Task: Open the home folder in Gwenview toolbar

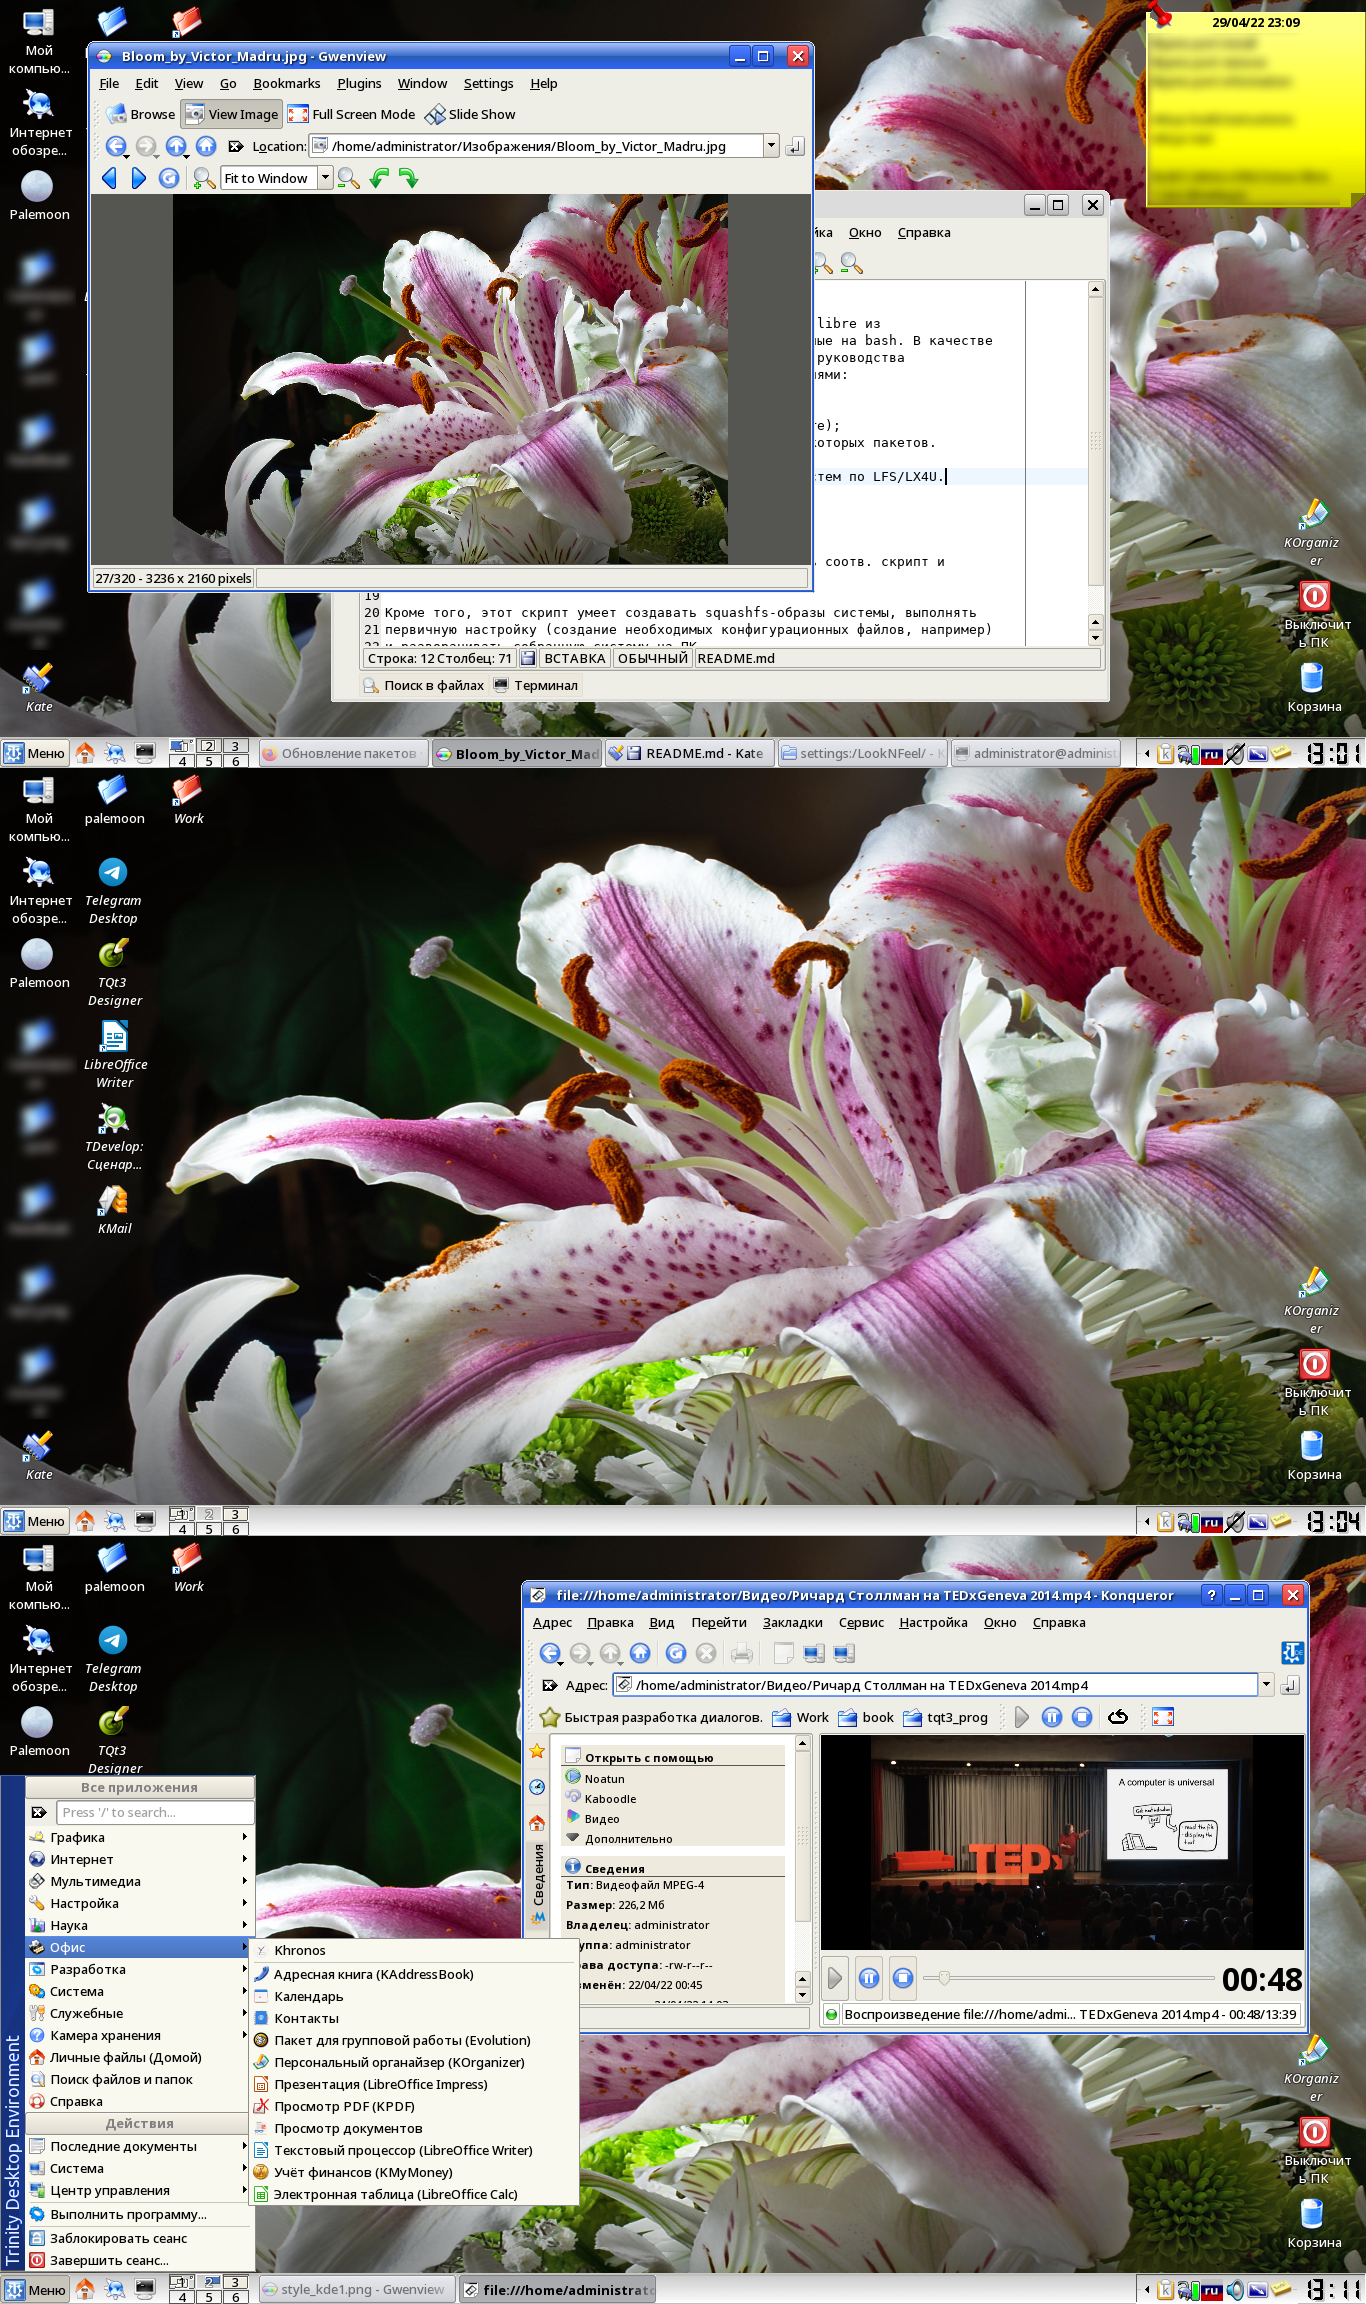Action: pos(206,146)
